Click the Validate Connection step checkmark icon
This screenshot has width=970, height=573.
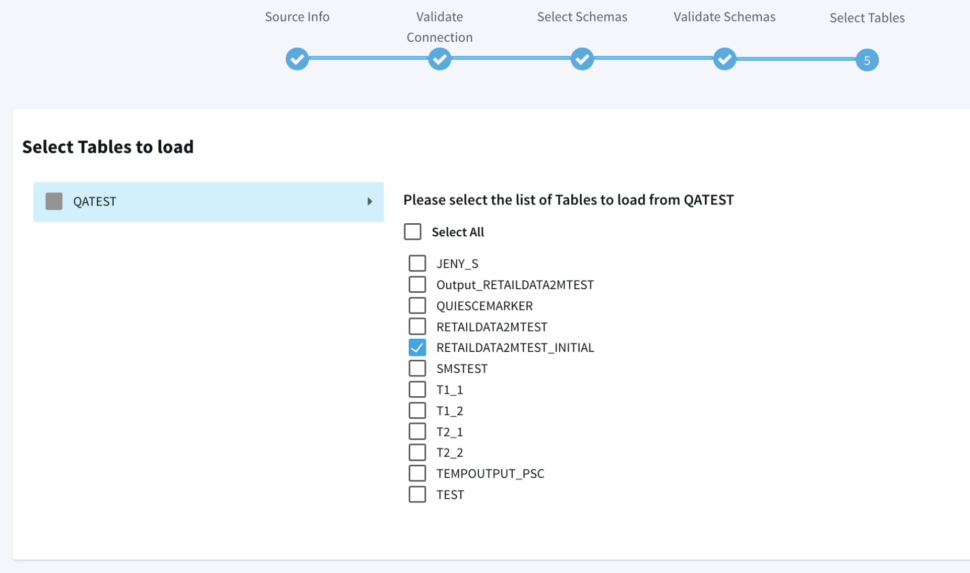[x=440, y=60]
